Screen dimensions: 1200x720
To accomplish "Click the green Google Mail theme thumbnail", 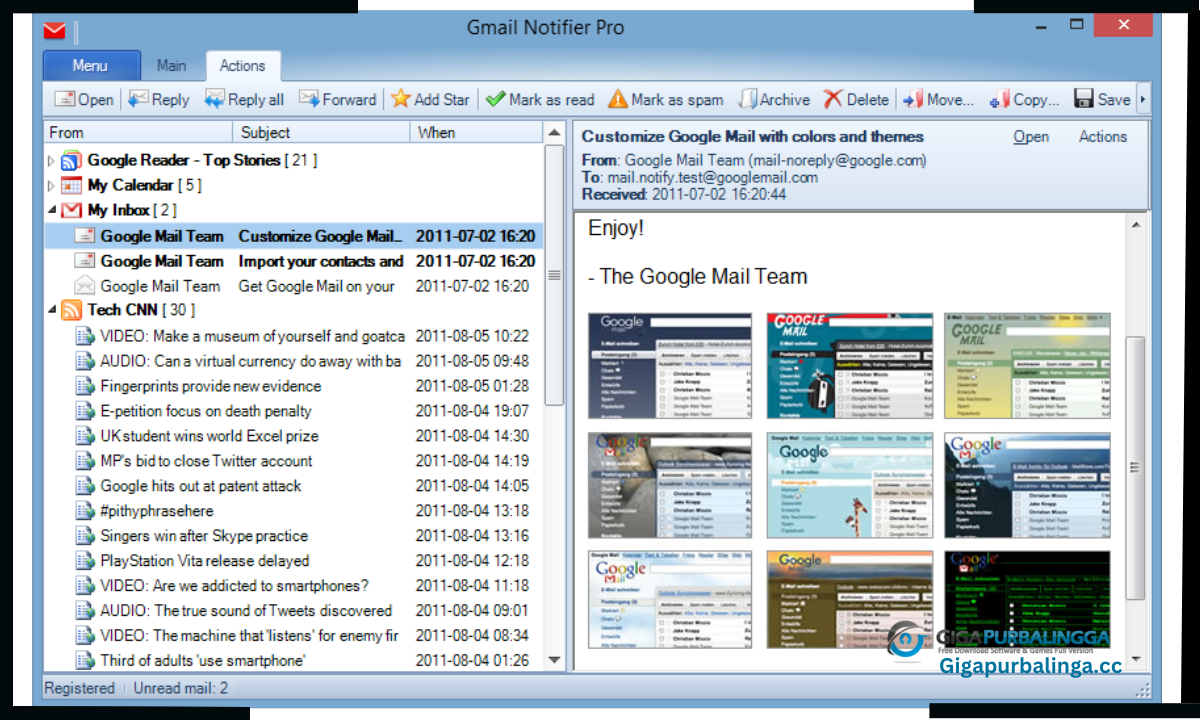I will pos(1027,365).
